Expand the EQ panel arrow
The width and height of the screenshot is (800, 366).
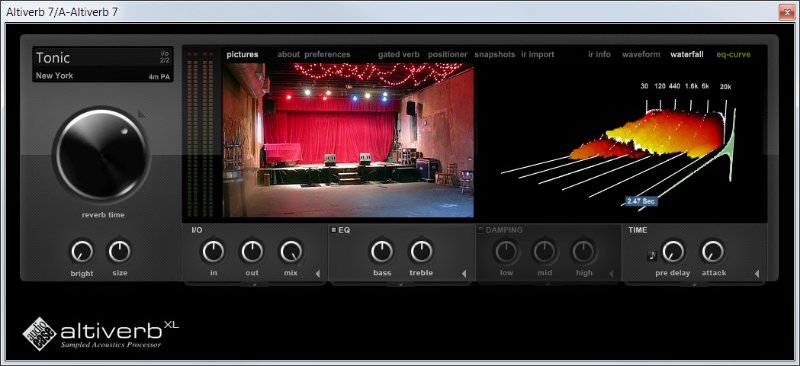coord(464,274)
